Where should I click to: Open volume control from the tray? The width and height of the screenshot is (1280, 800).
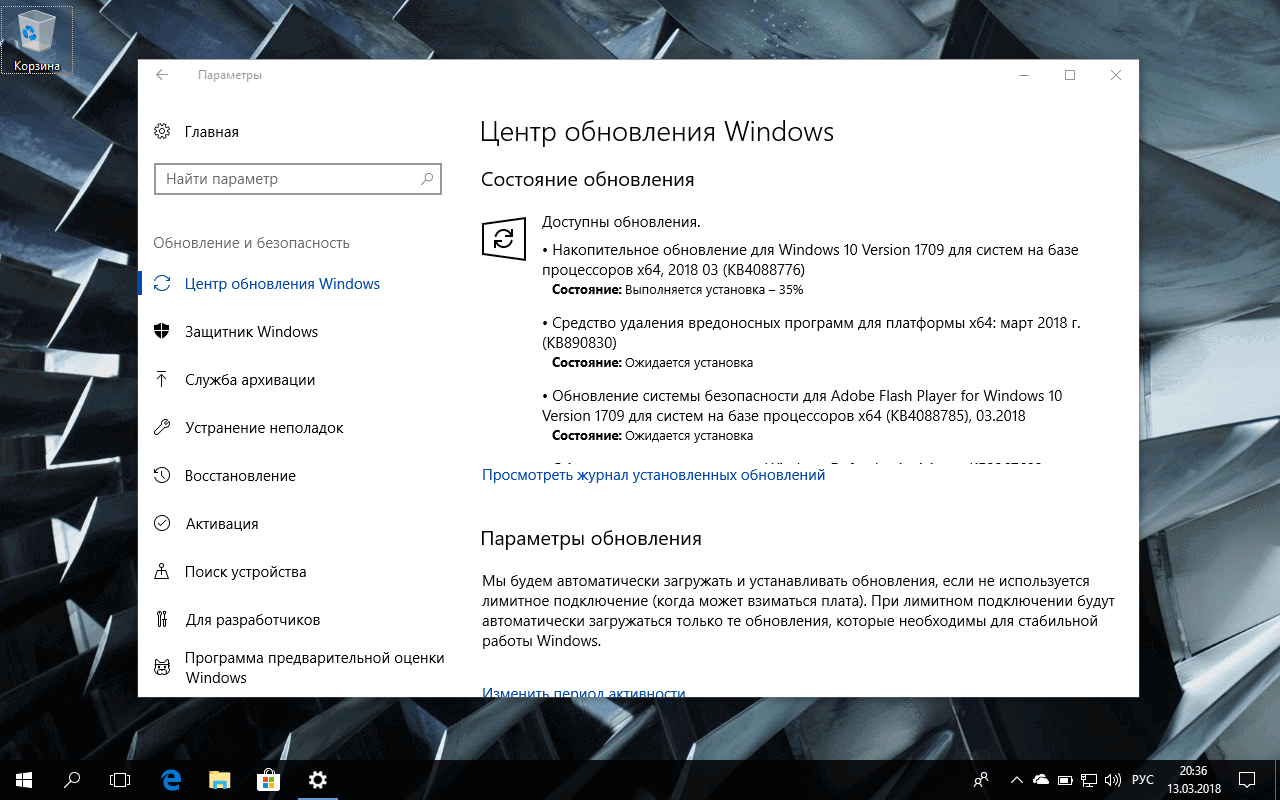[1113, 779]
